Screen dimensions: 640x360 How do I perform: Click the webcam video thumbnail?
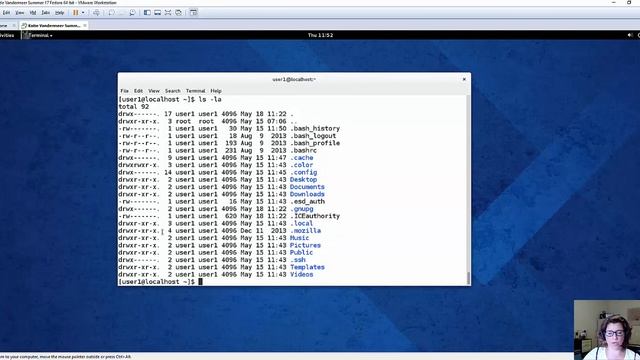607,330
